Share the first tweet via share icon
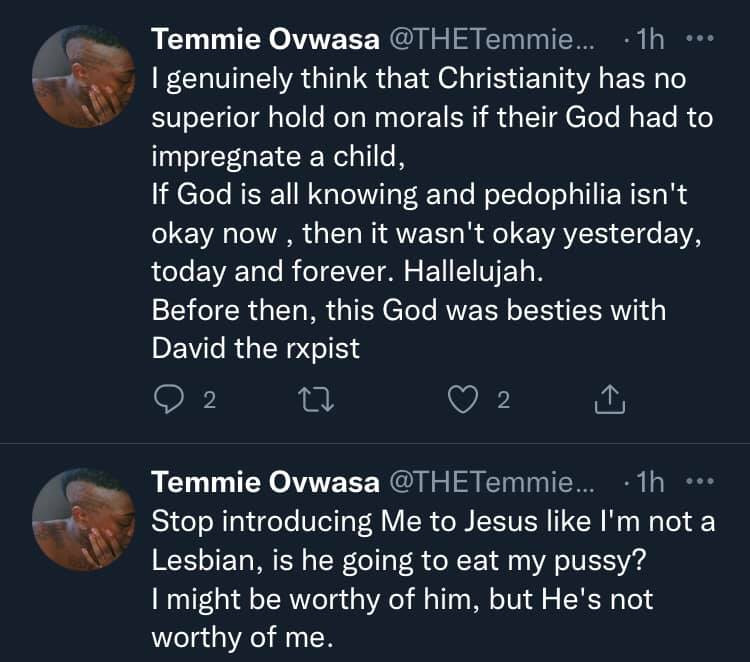Image resolution: width=750 pixels, height=662 pixels. [x=608, y=401]
